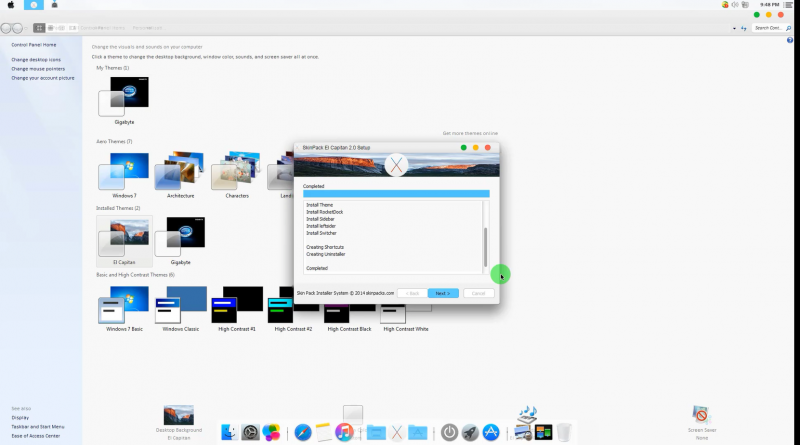Click the refresh arrows beside address bar
Screen dimensions: 800x445
click(743, 28)
